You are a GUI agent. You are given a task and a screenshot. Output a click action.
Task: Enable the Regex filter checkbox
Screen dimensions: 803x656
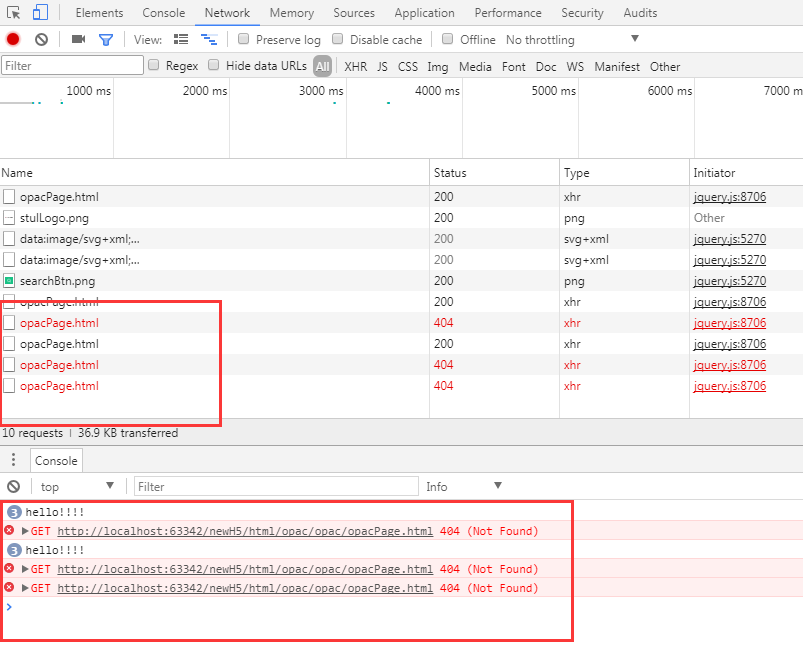coord(154,65)
